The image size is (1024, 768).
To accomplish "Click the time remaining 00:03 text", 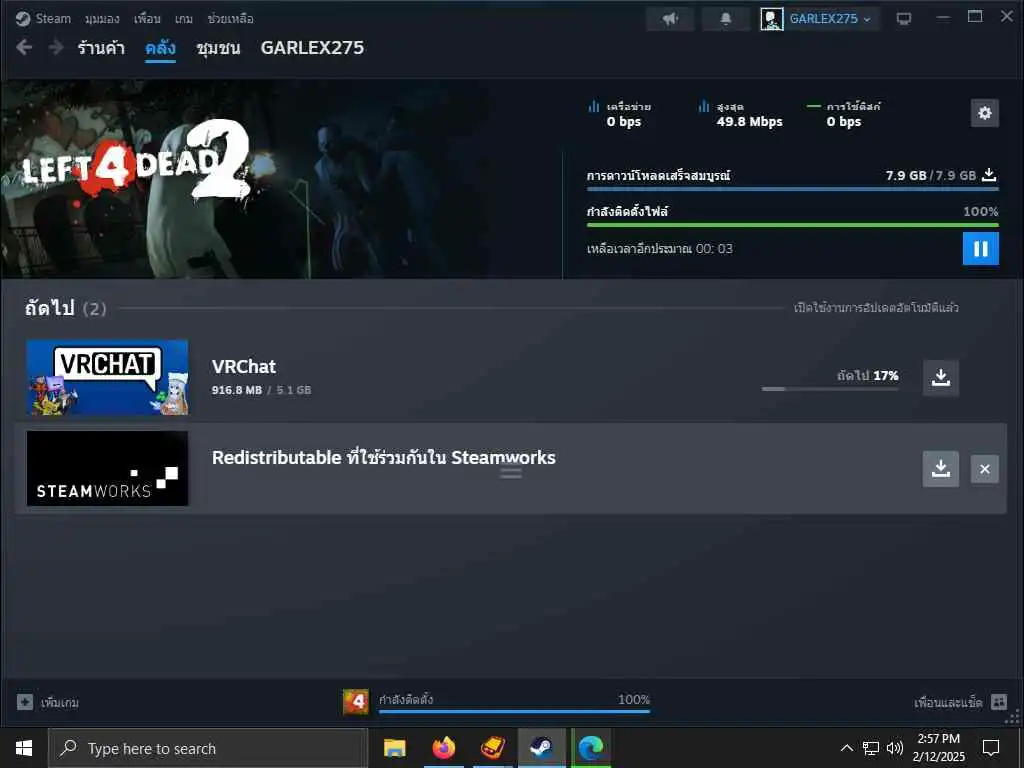I will click(x=660, y=248).
